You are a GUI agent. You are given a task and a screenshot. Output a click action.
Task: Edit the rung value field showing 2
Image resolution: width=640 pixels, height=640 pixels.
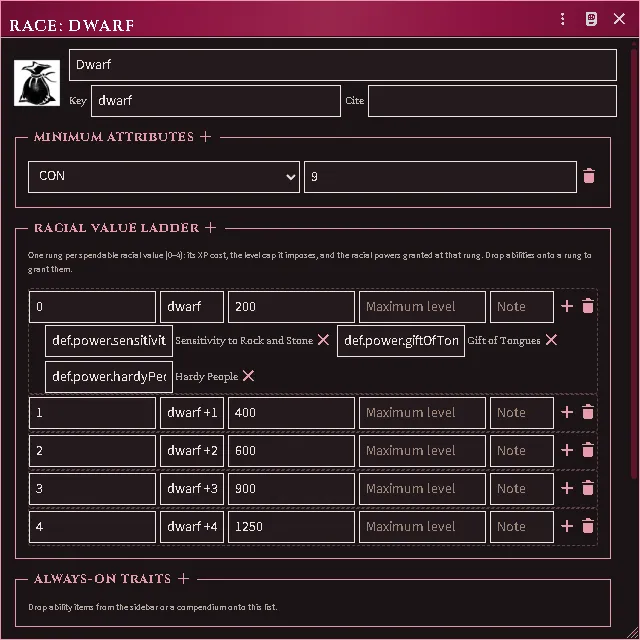click(x=92, y=451)
